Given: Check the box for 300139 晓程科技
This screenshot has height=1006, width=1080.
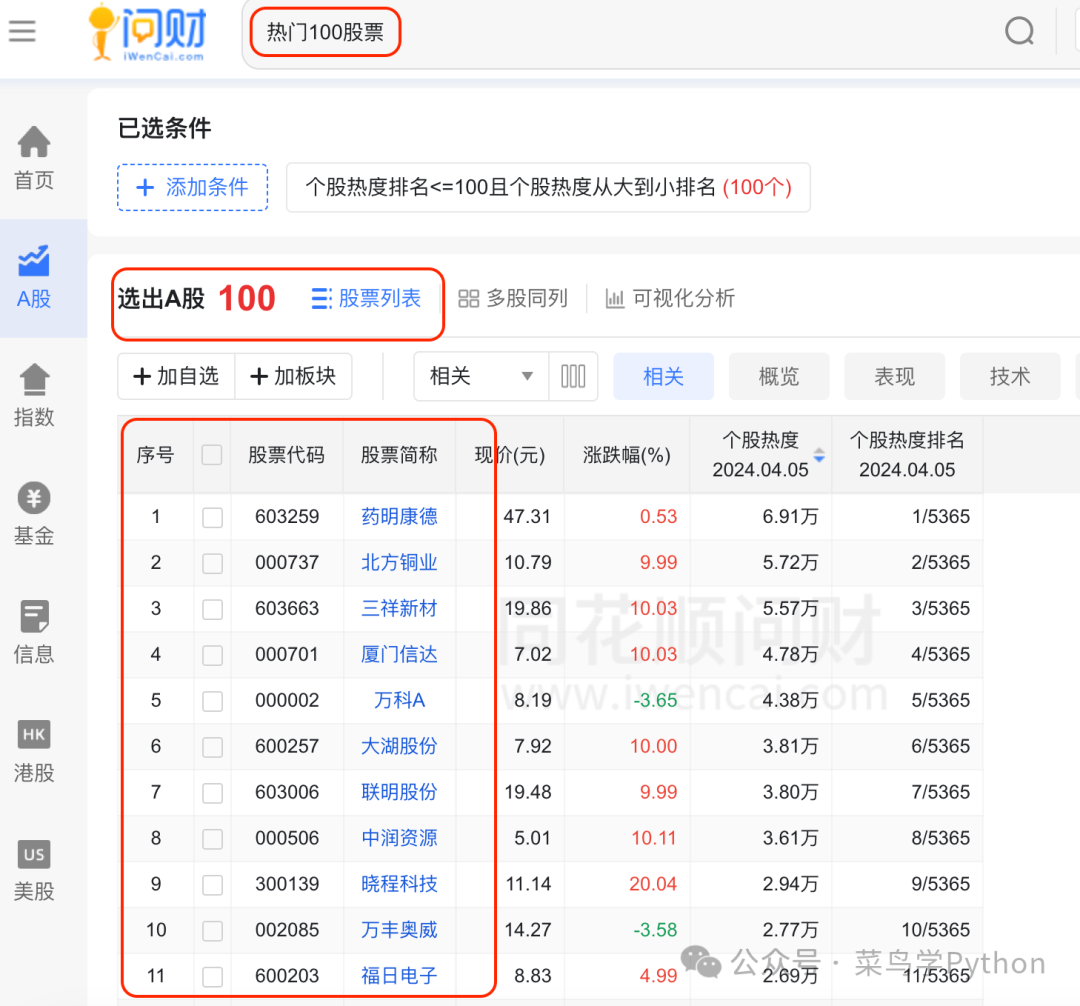Looking at the screenshot, I should (x=212, y=884).
